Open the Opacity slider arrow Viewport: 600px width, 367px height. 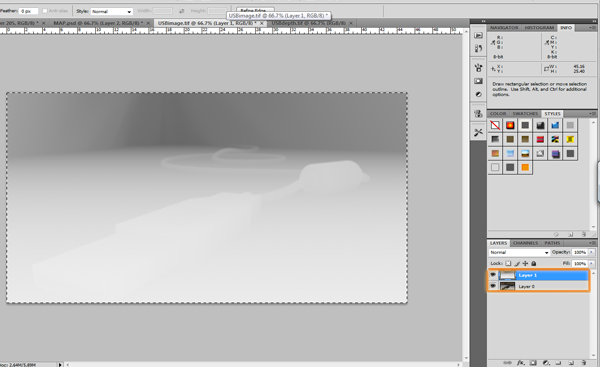pyautogui.click(x=592, y=252)
